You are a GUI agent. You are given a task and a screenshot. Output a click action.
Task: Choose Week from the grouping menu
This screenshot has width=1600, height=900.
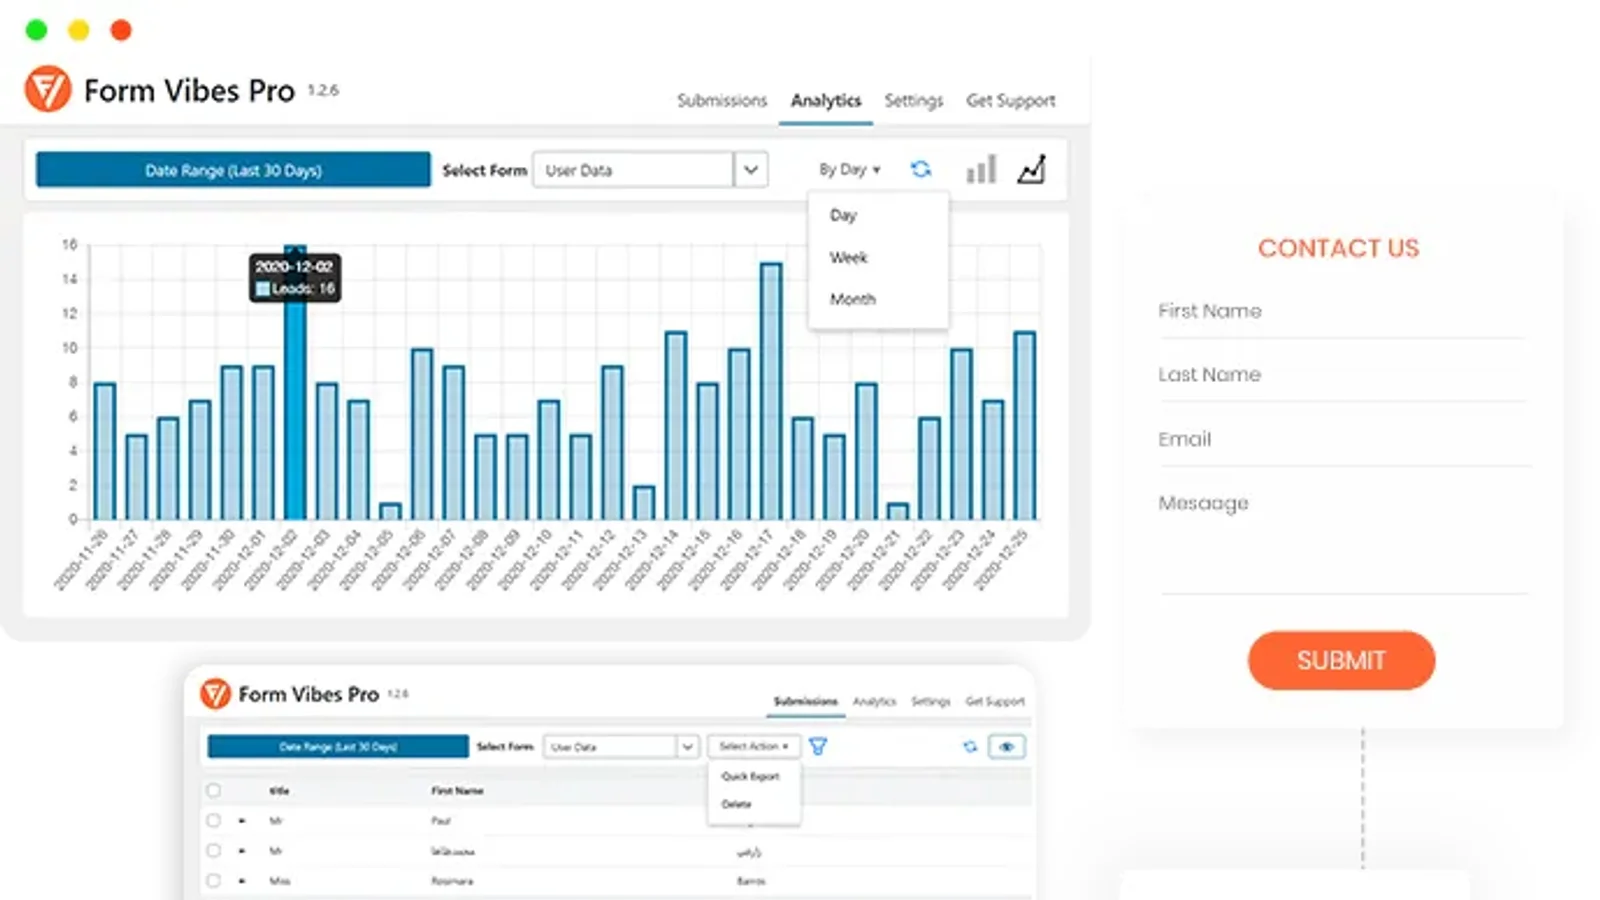click(848, 258)
